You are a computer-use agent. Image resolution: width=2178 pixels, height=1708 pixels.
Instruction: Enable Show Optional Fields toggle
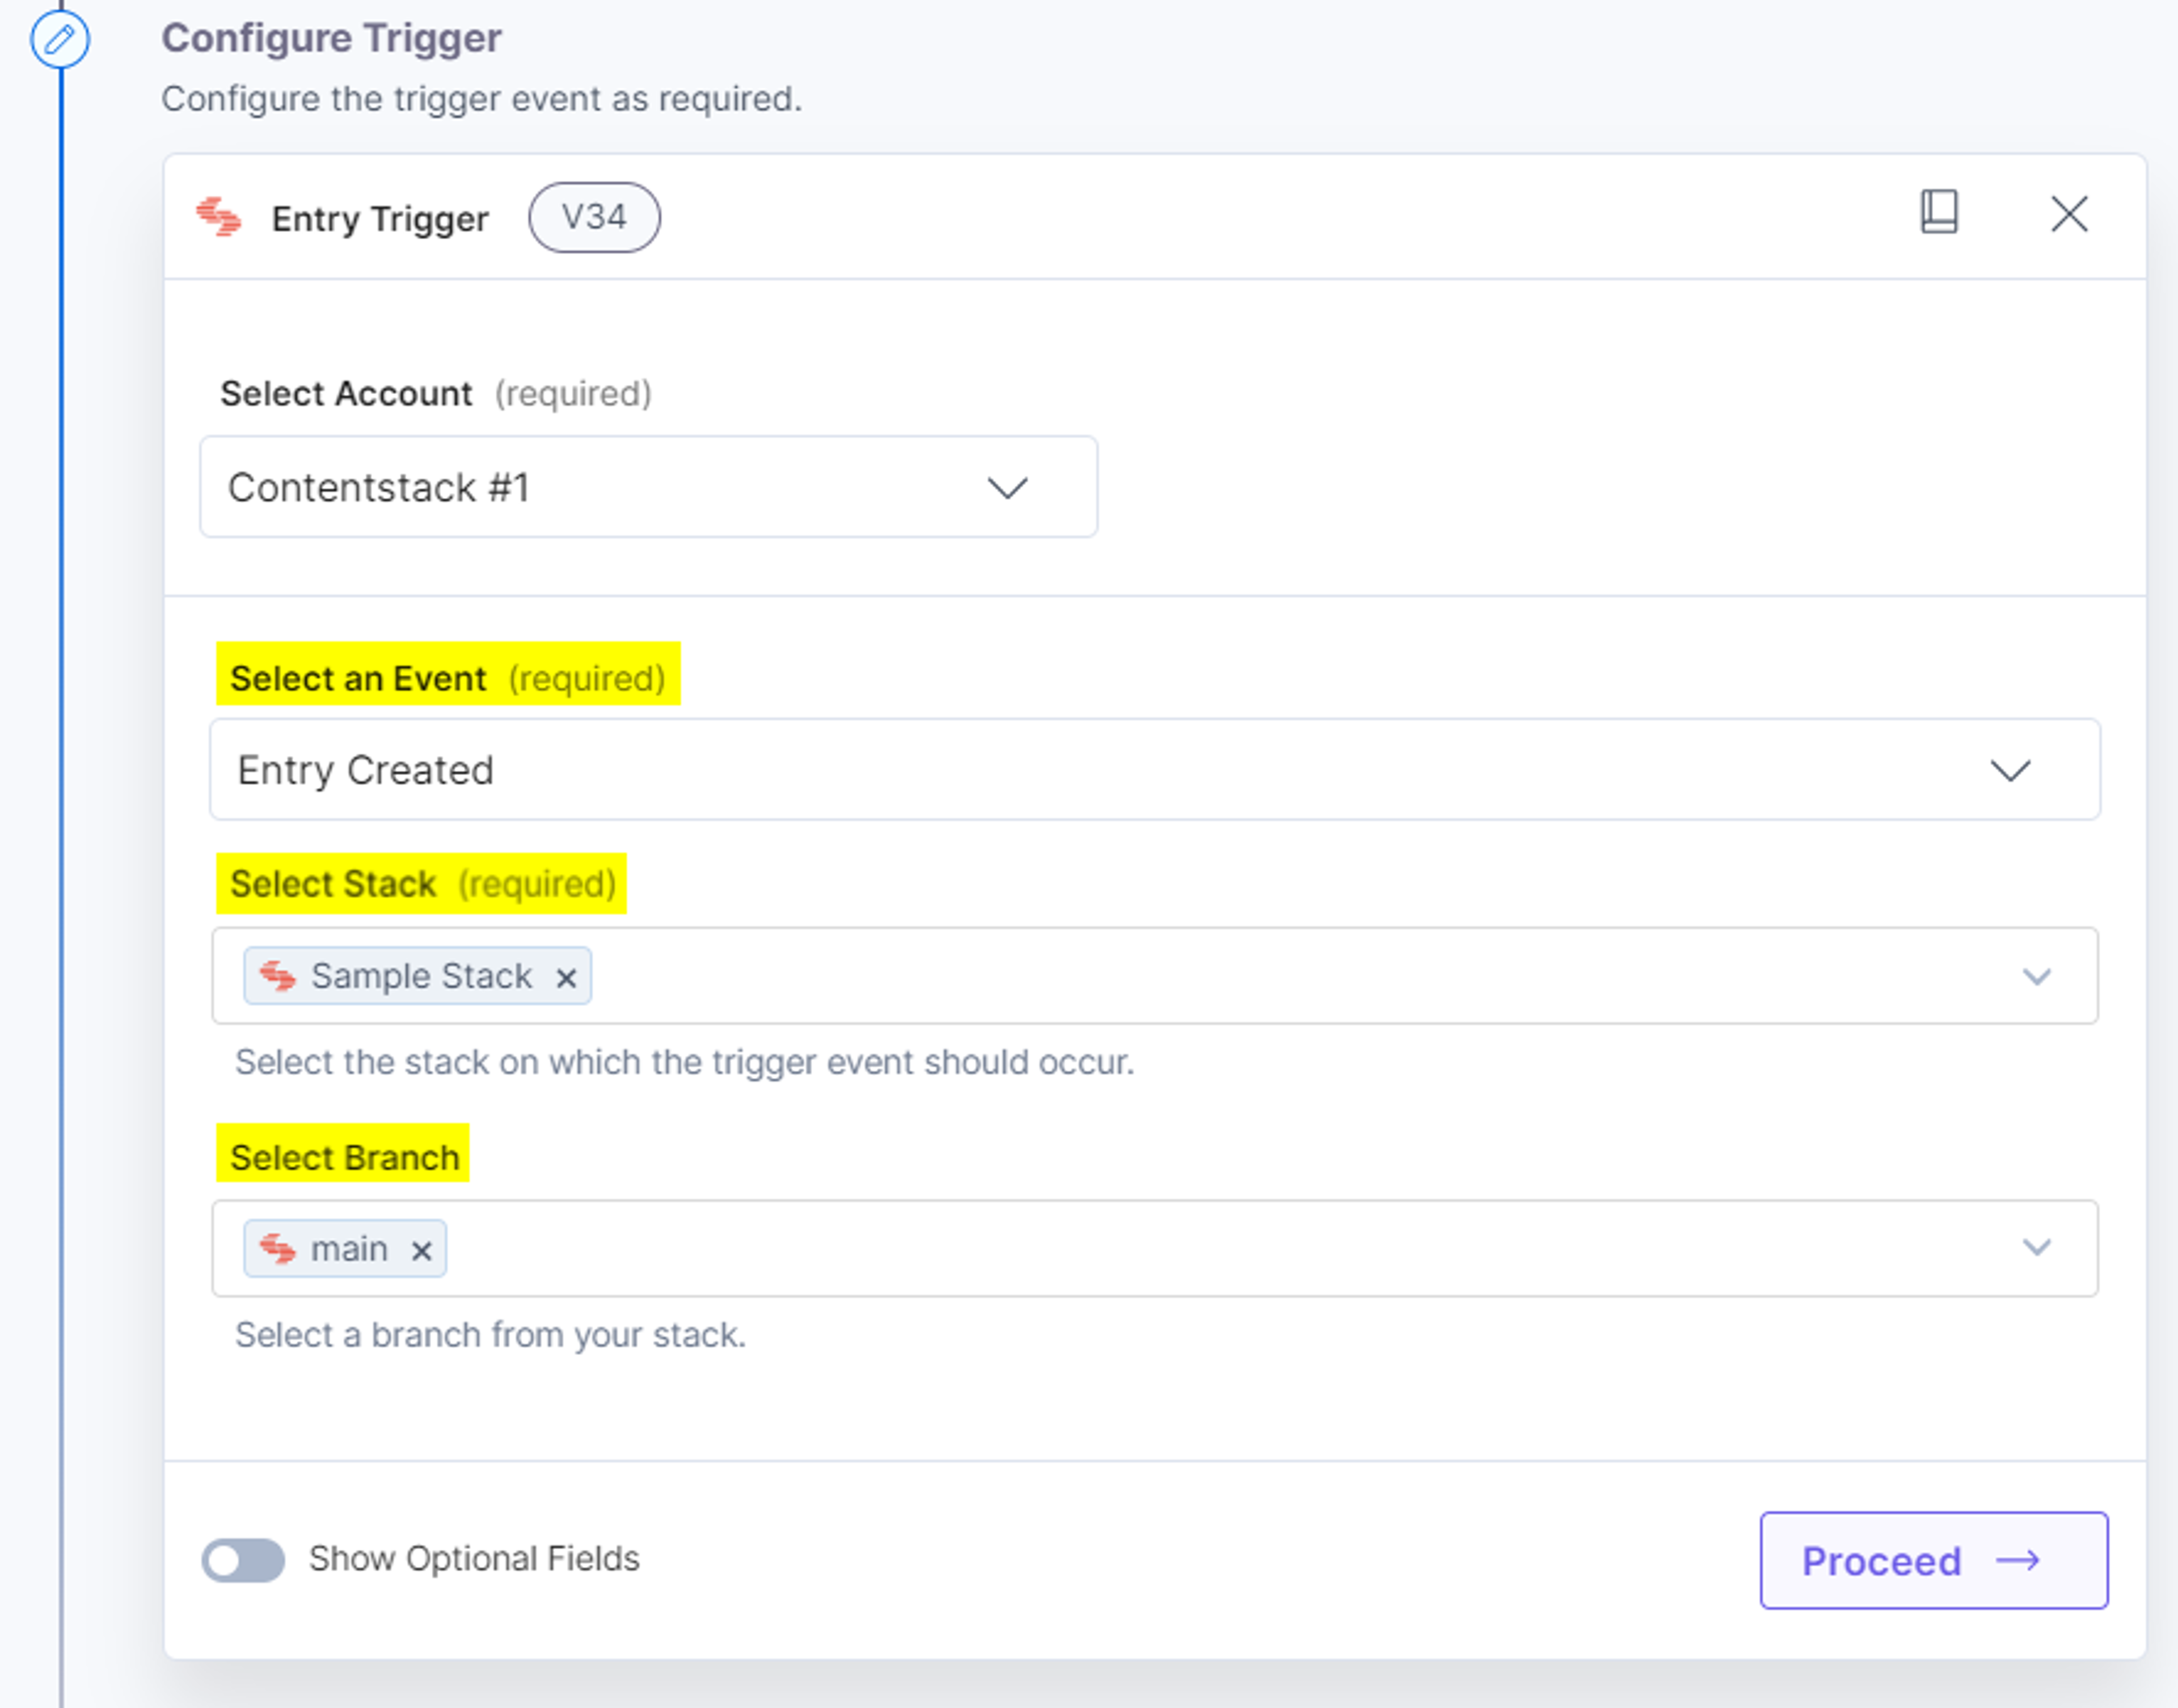(243, 1560)
